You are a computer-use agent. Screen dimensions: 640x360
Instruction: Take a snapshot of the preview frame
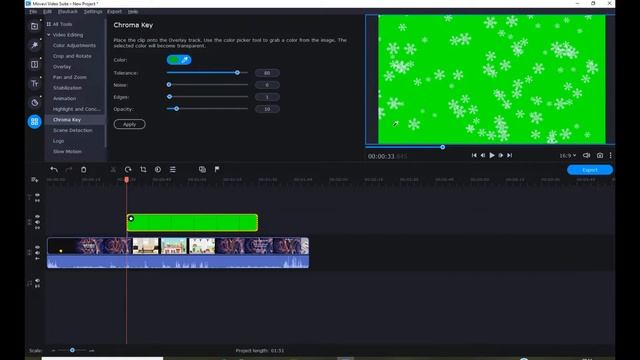tap(600, 156)
